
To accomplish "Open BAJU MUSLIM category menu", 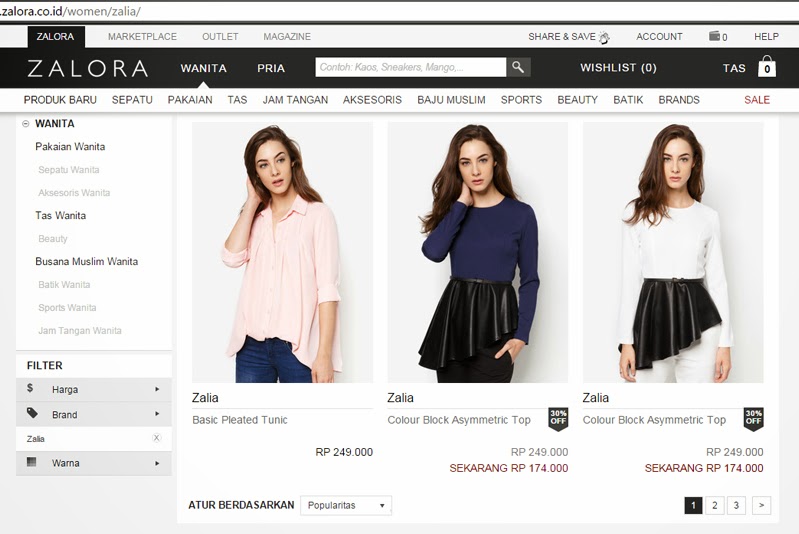I will pos(451,100).
